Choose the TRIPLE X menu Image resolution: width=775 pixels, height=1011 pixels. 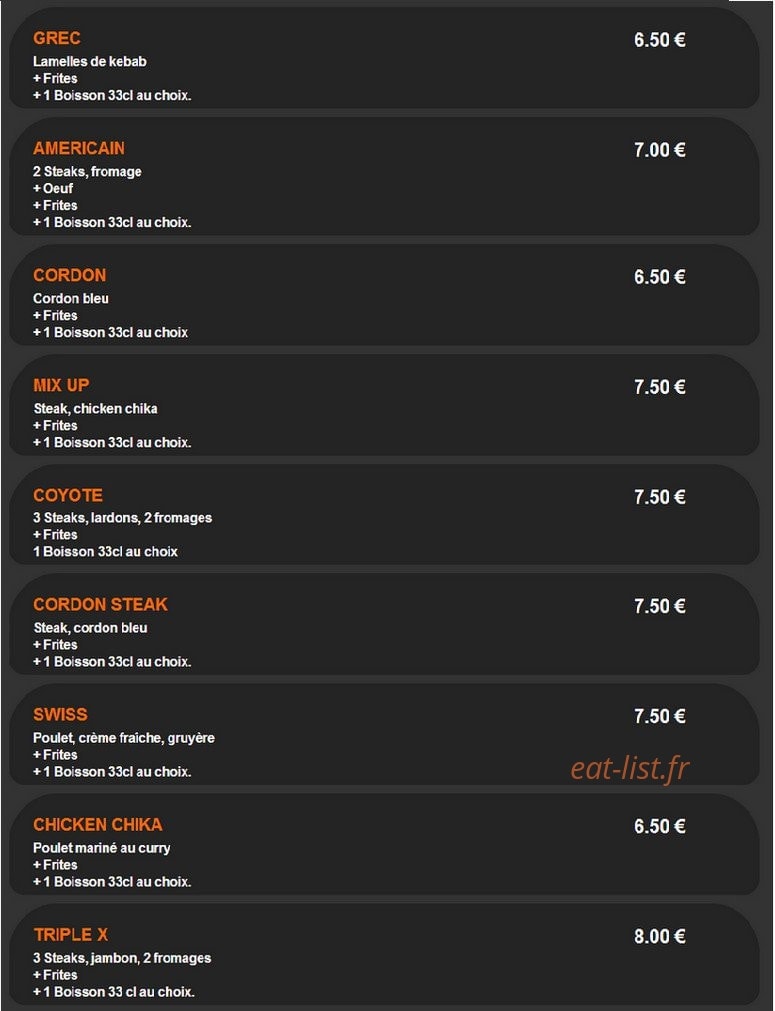coord(71,935)
